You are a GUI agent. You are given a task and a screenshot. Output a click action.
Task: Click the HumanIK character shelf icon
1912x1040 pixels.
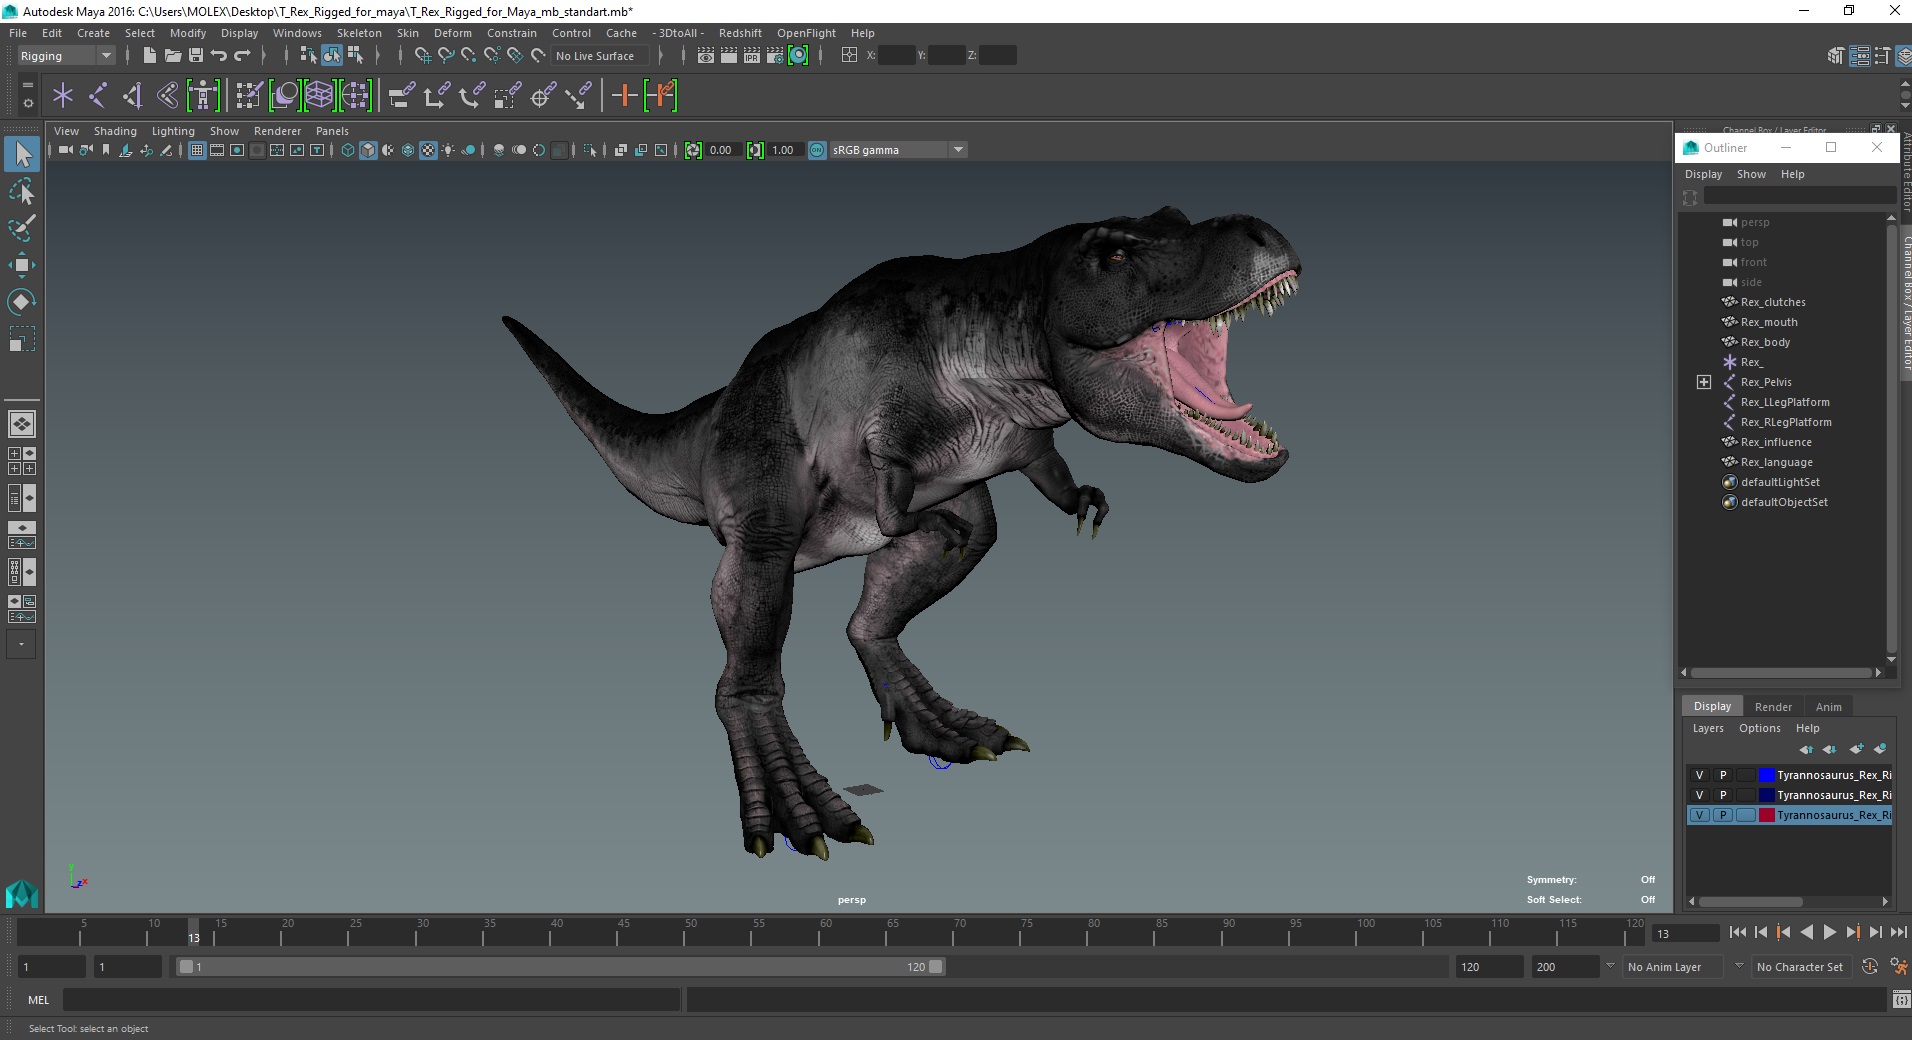pos(203,96)
